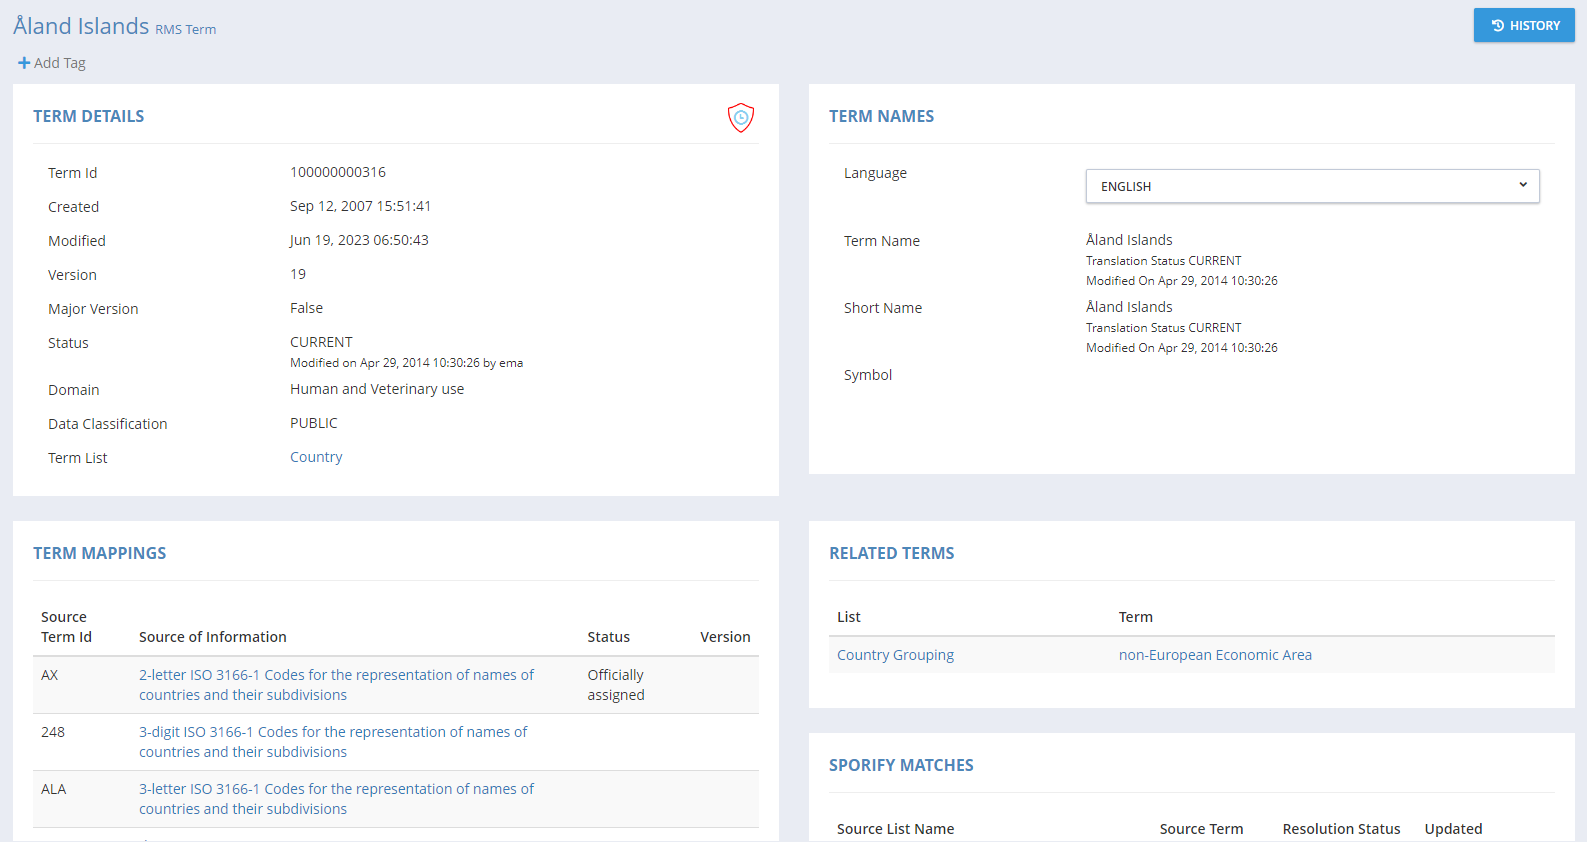Click the HISTORY button
1587x842 pixels.
[1523, 26]
